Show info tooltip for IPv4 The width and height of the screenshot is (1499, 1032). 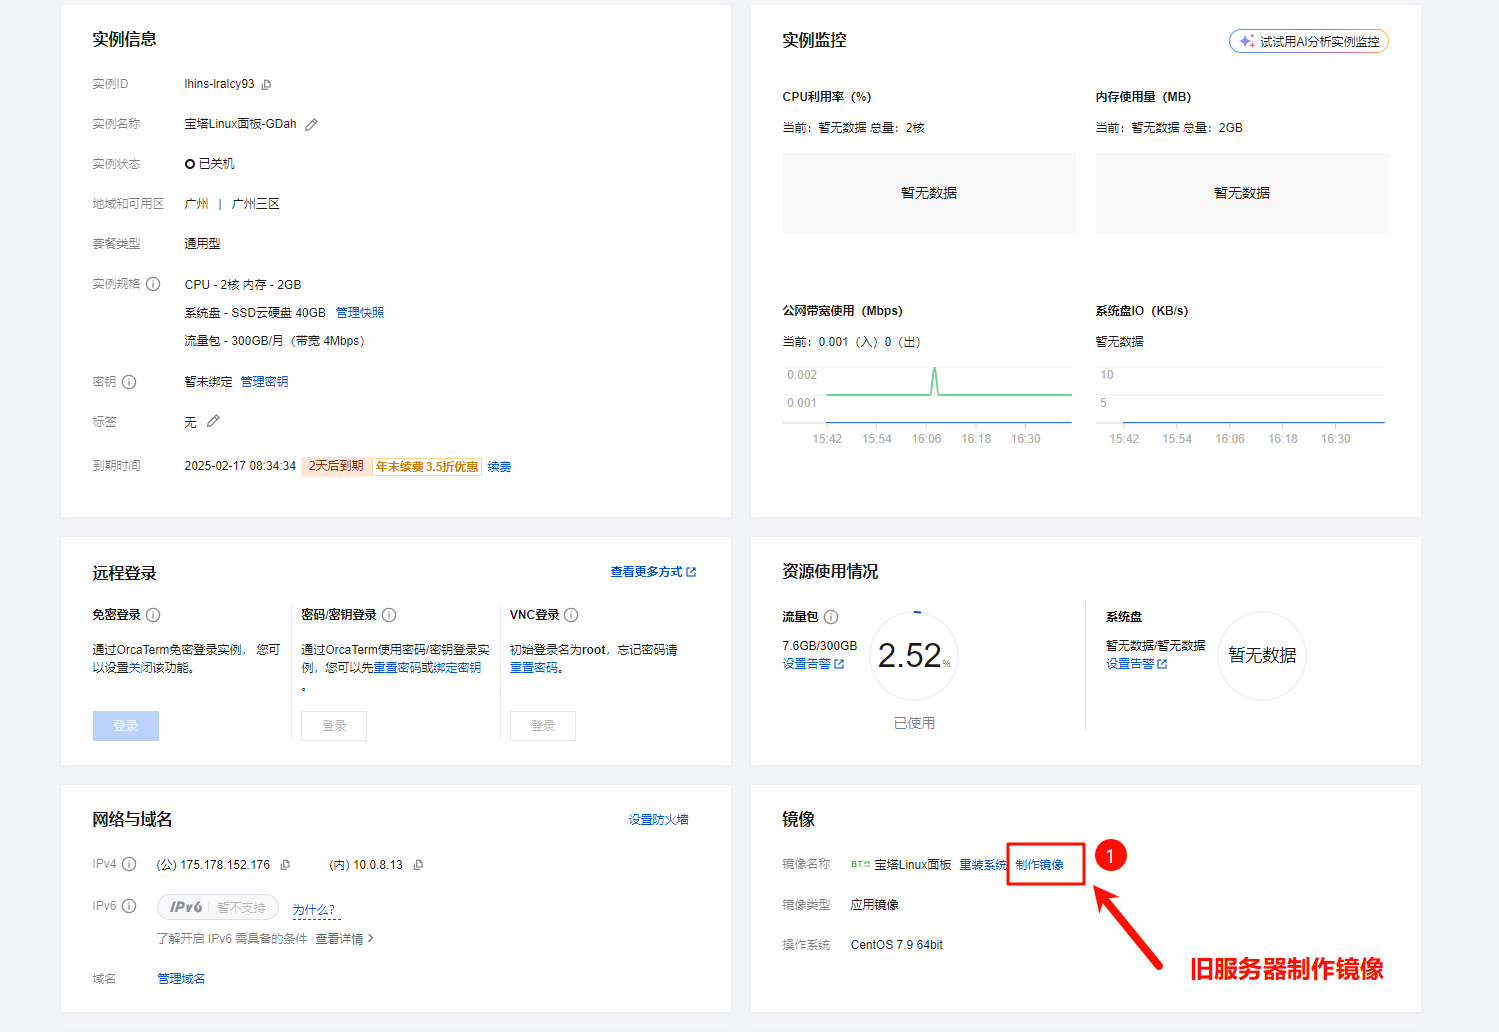[129, 864]
